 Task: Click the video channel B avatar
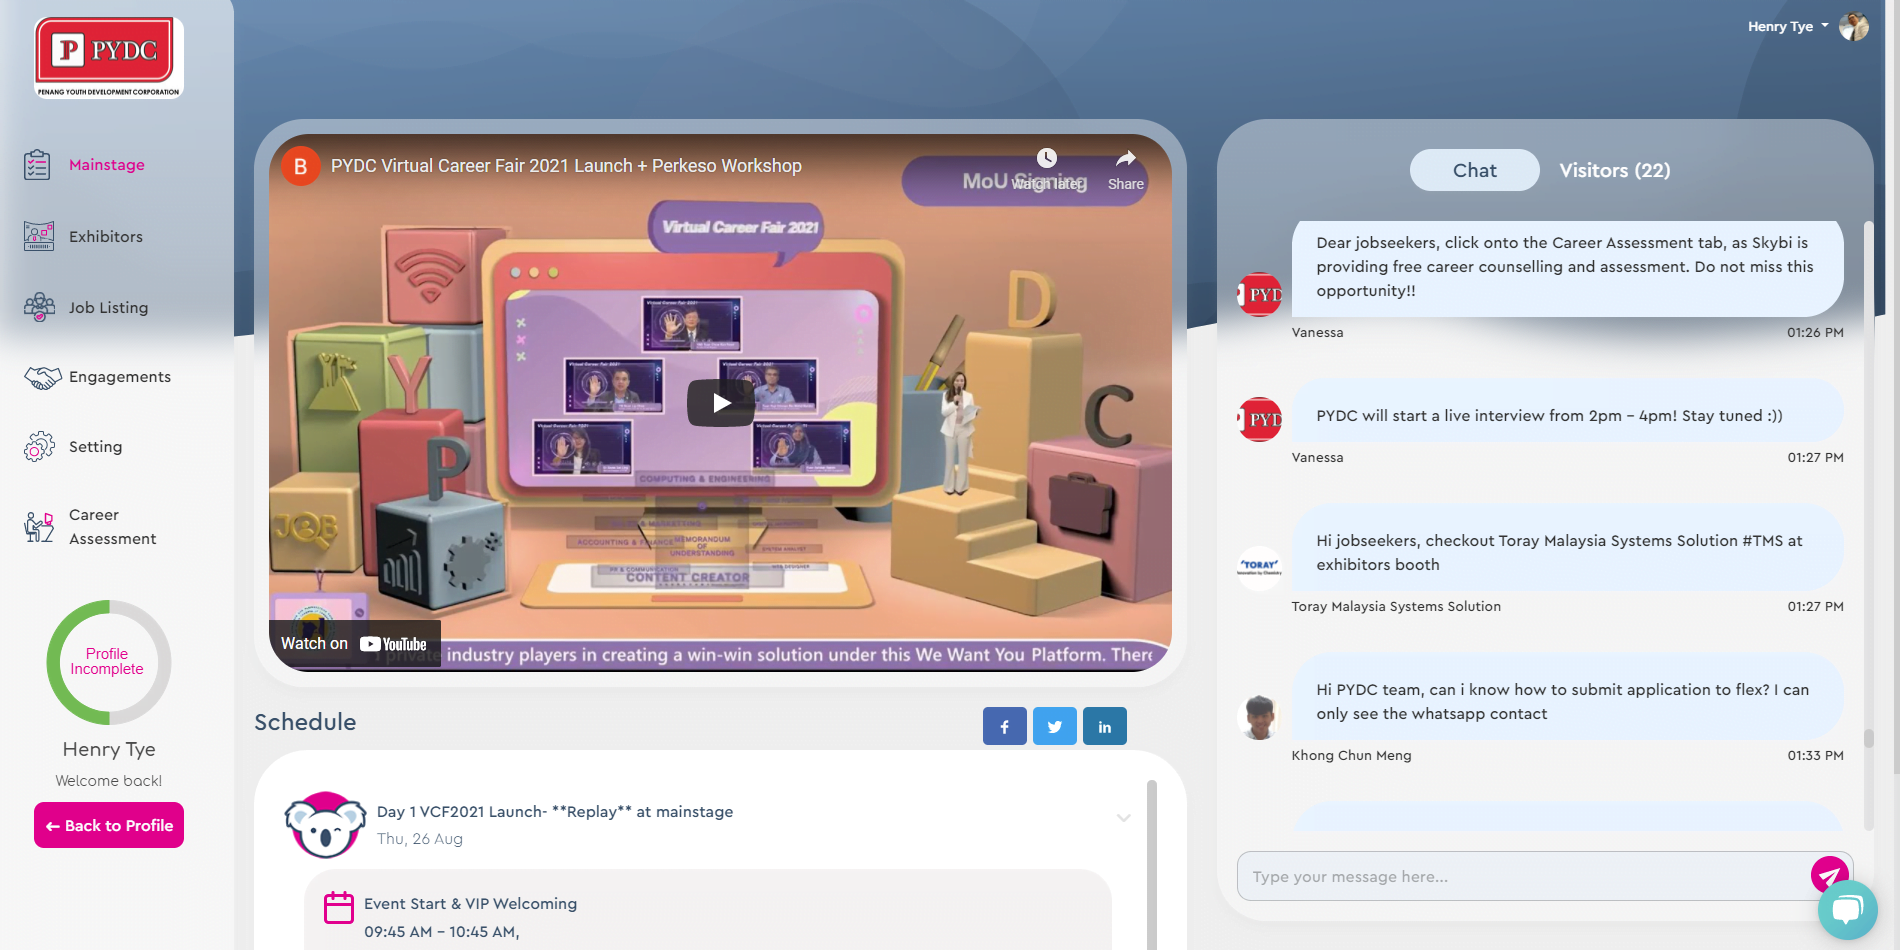pyautogui.click(x=300, y=166)
